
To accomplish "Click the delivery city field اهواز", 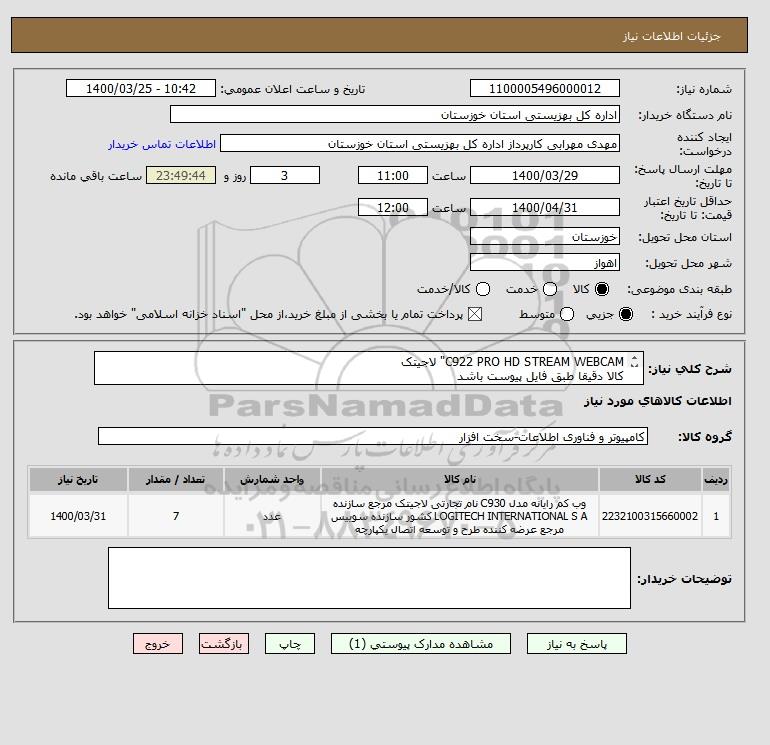I will pyautogui.click(x=545, y=263).
